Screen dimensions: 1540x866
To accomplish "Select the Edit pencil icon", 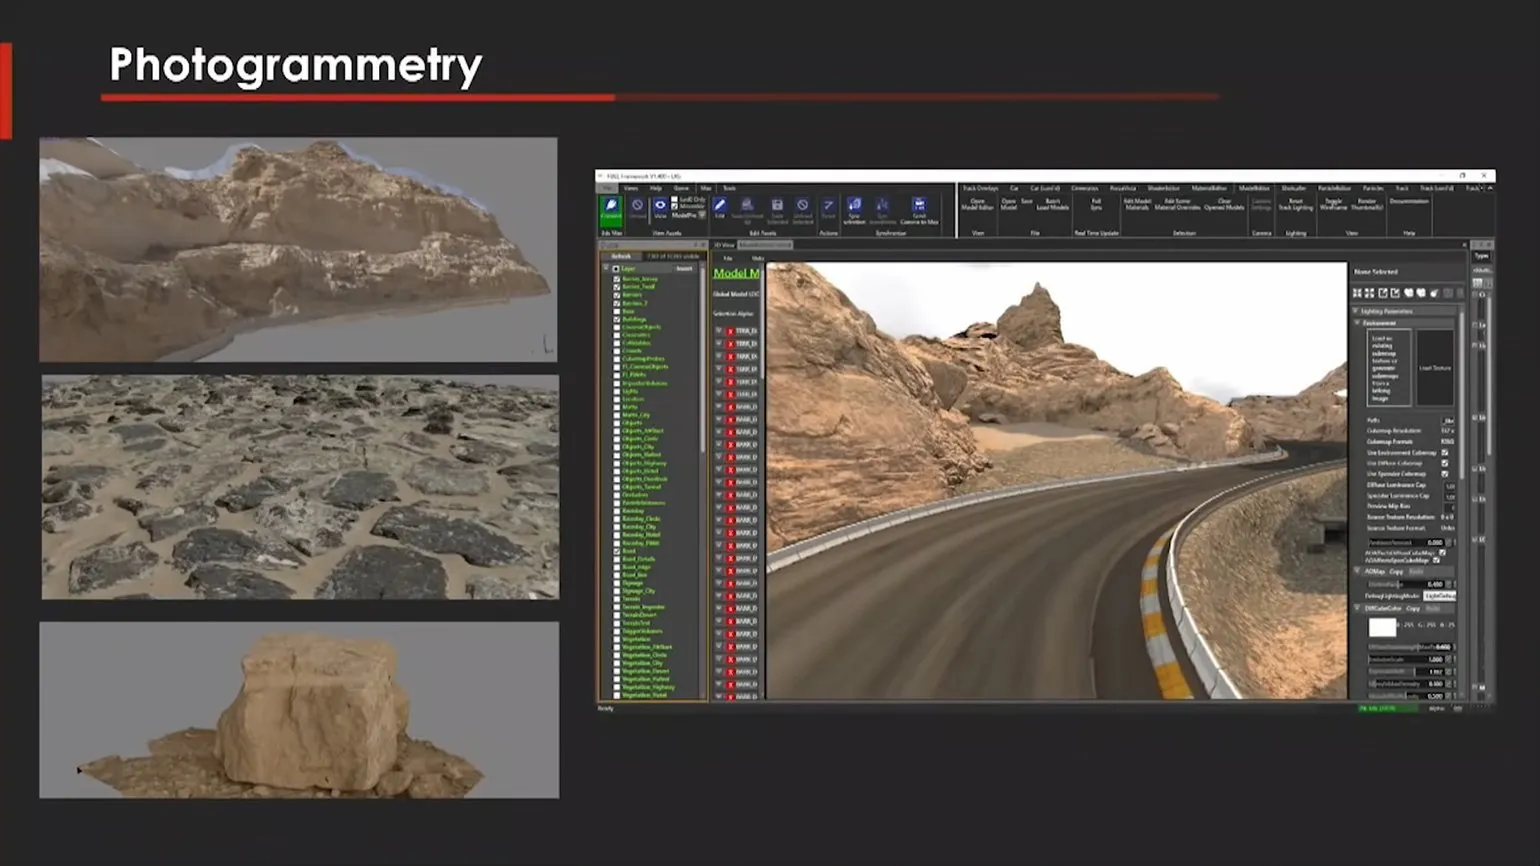I will point(720,206).
